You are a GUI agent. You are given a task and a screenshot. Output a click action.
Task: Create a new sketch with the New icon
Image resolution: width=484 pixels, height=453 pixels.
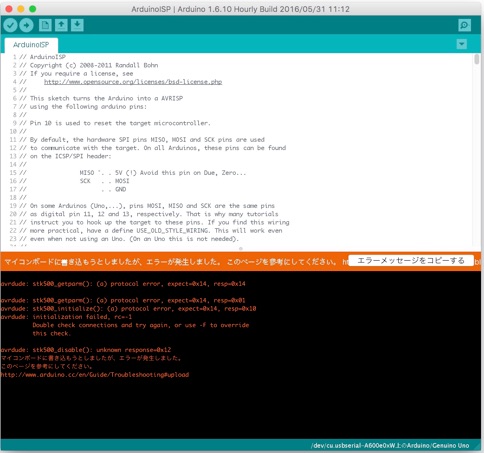pyautogui.click(x=45, y=25)
